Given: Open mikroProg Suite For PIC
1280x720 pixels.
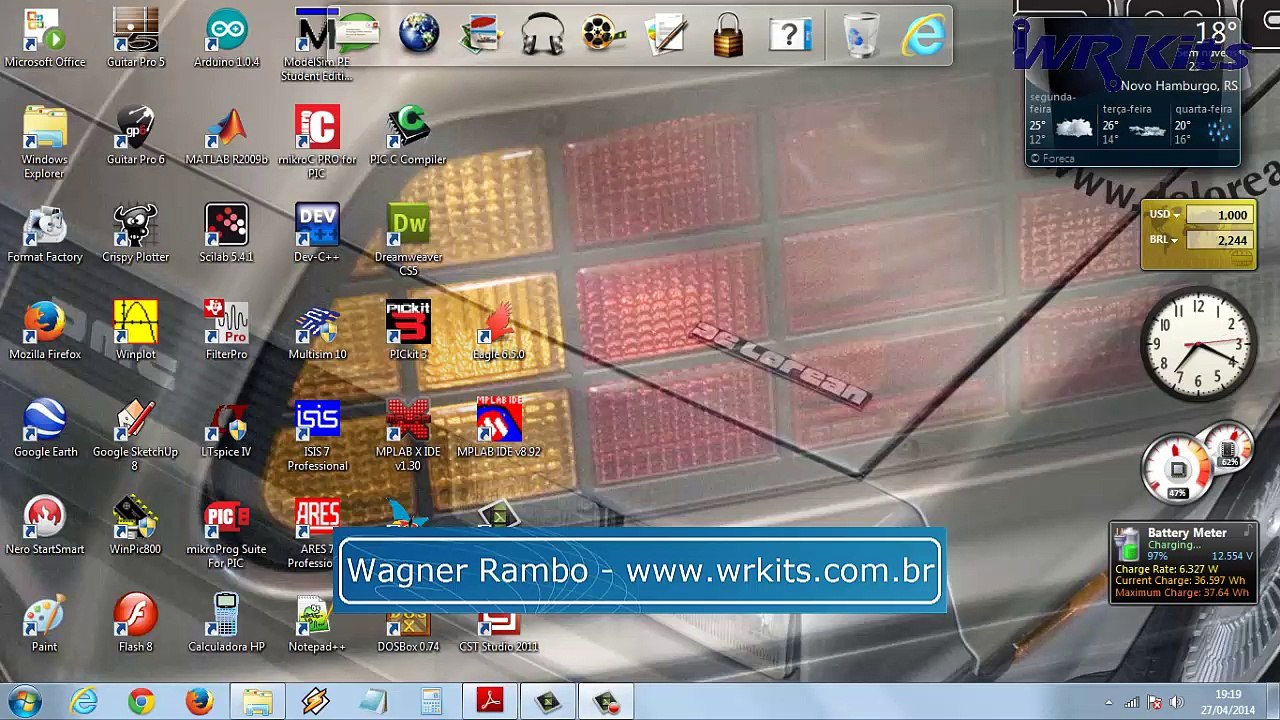Looking at the screenshot, I should click(227, 531).
